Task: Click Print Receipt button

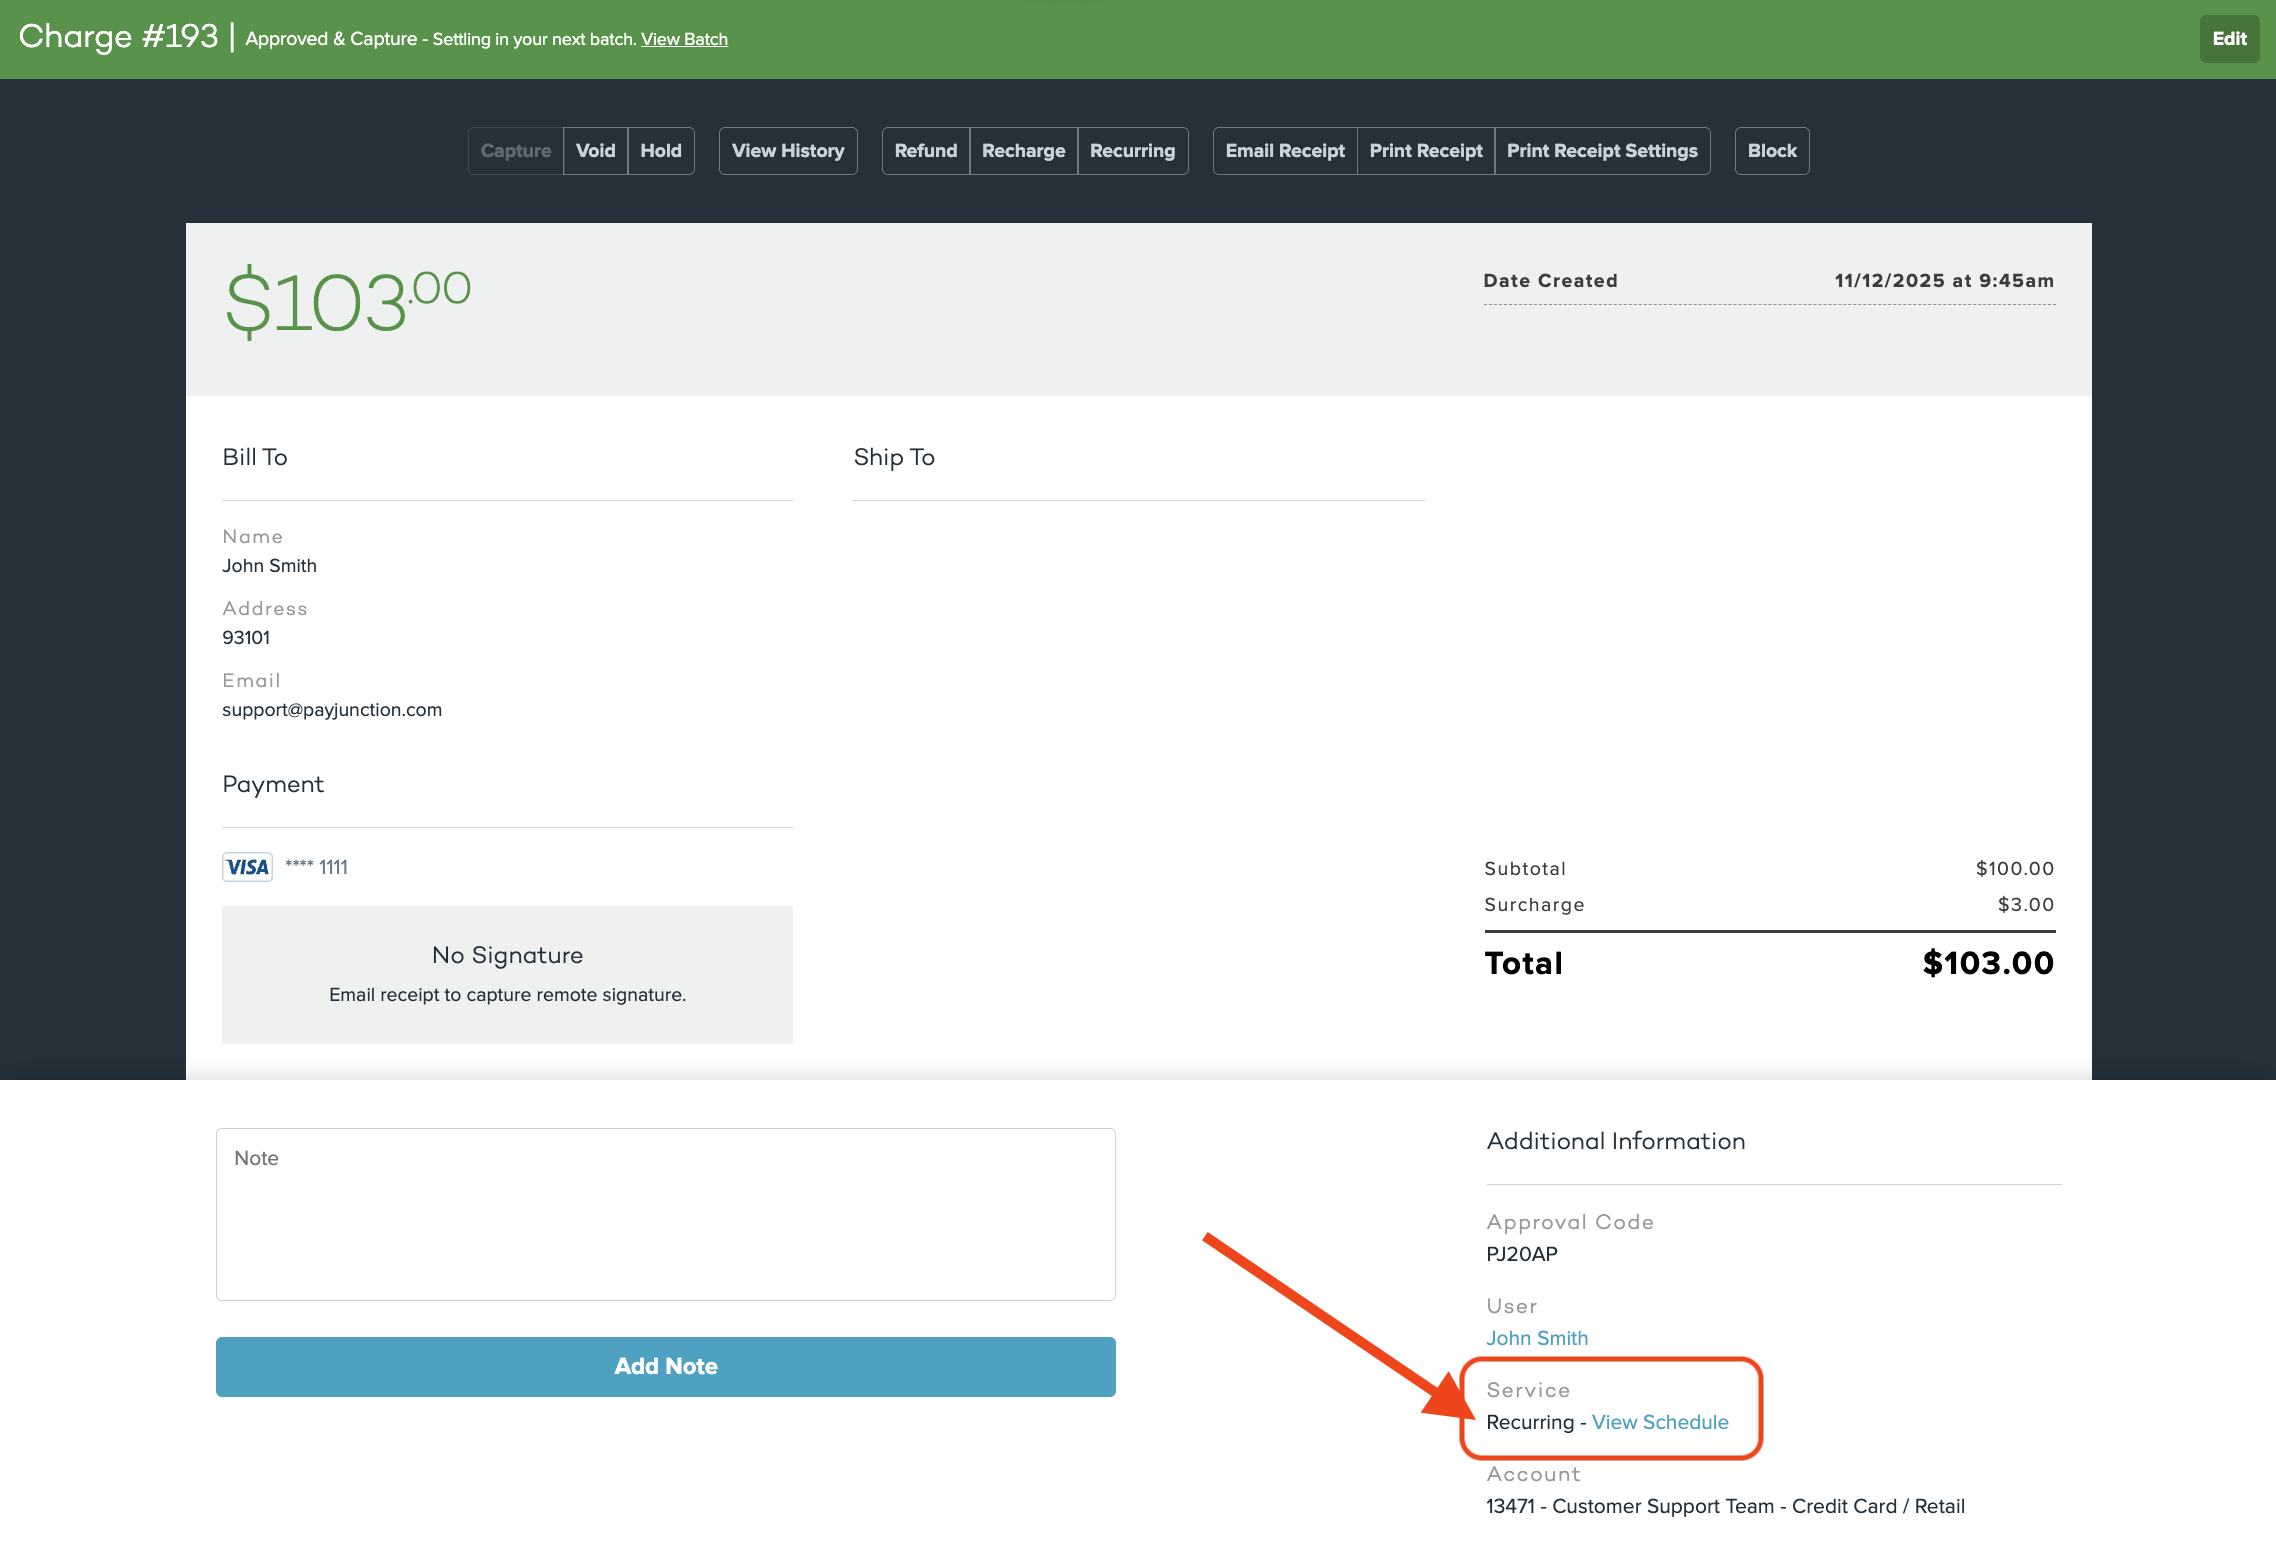Action: [1426, 151]
